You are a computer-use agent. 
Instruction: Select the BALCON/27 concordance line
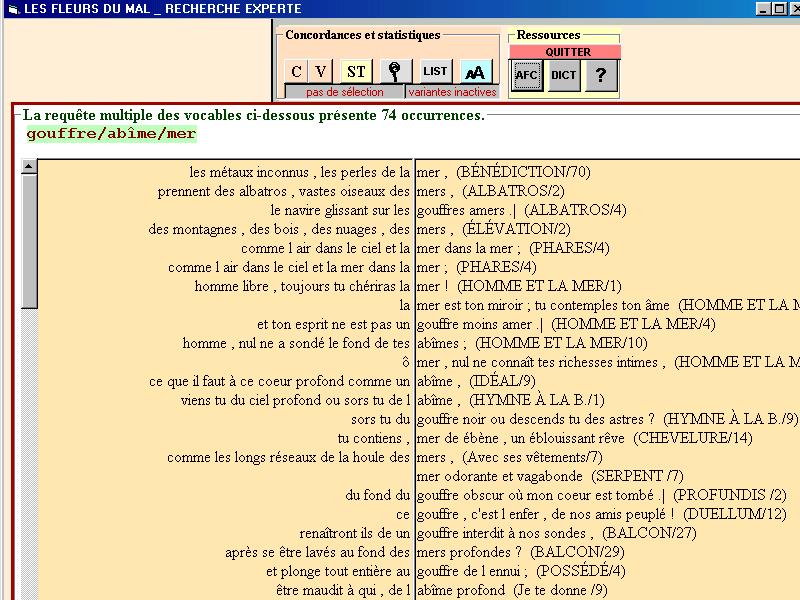point(557,533)
